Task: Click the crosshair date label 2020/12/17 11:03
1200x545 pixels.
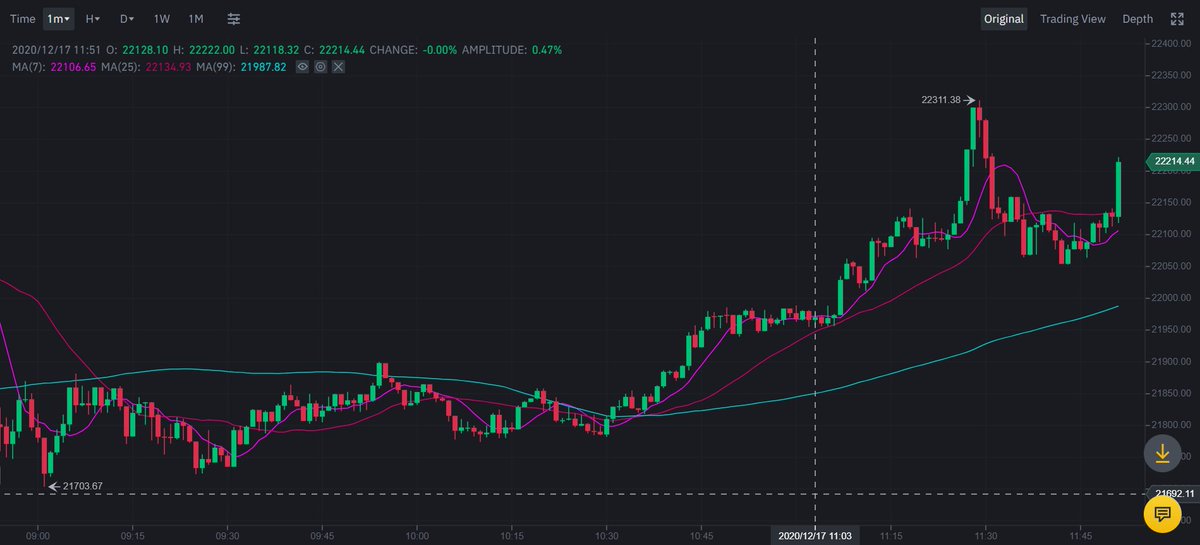Action: click(x=815, y=536)
